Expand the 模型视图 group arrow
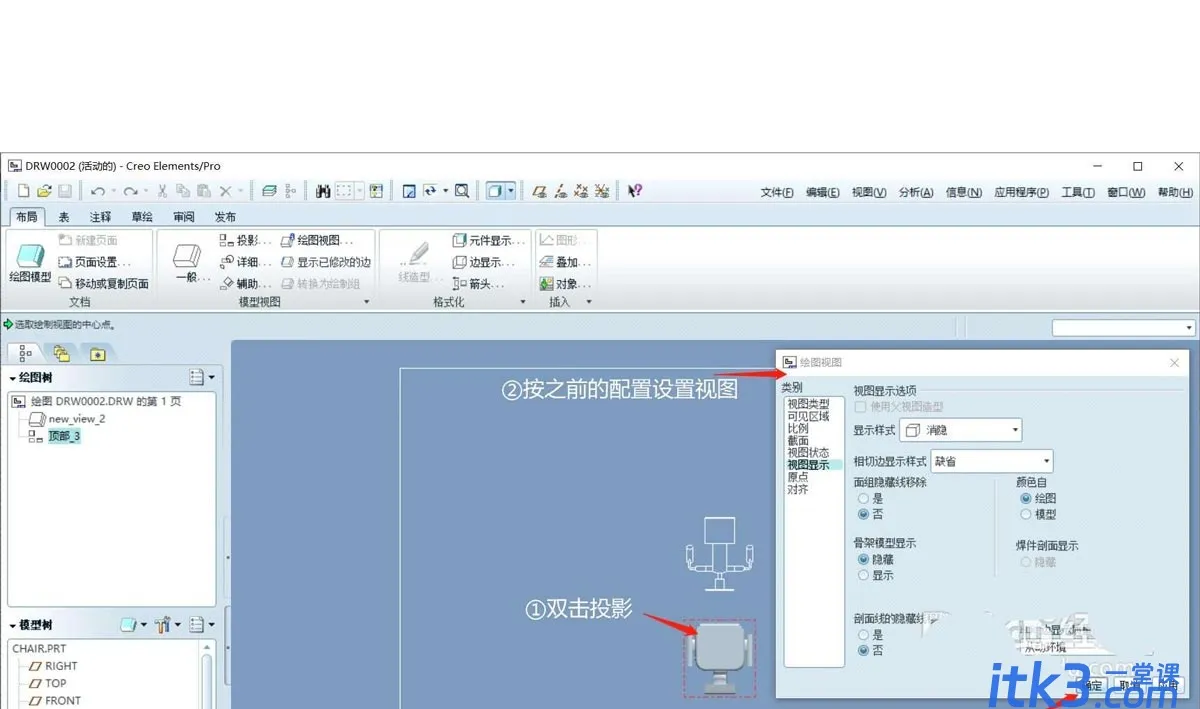 [366, 302]
